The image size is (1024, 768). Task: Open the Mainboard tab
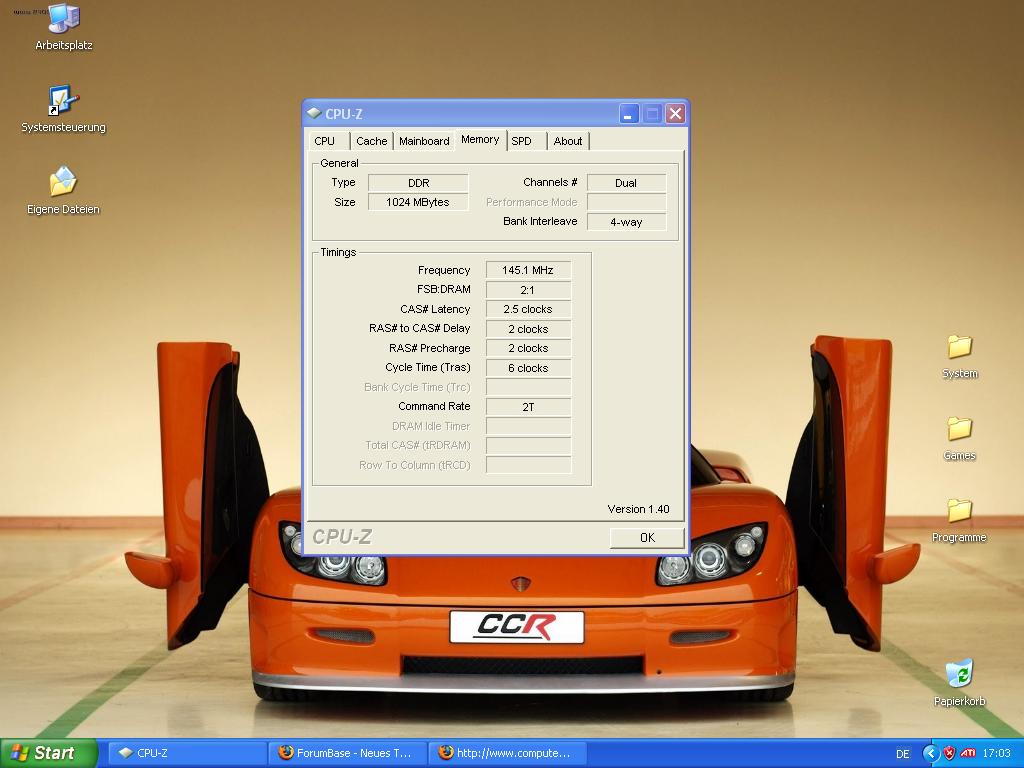(424, 141)
